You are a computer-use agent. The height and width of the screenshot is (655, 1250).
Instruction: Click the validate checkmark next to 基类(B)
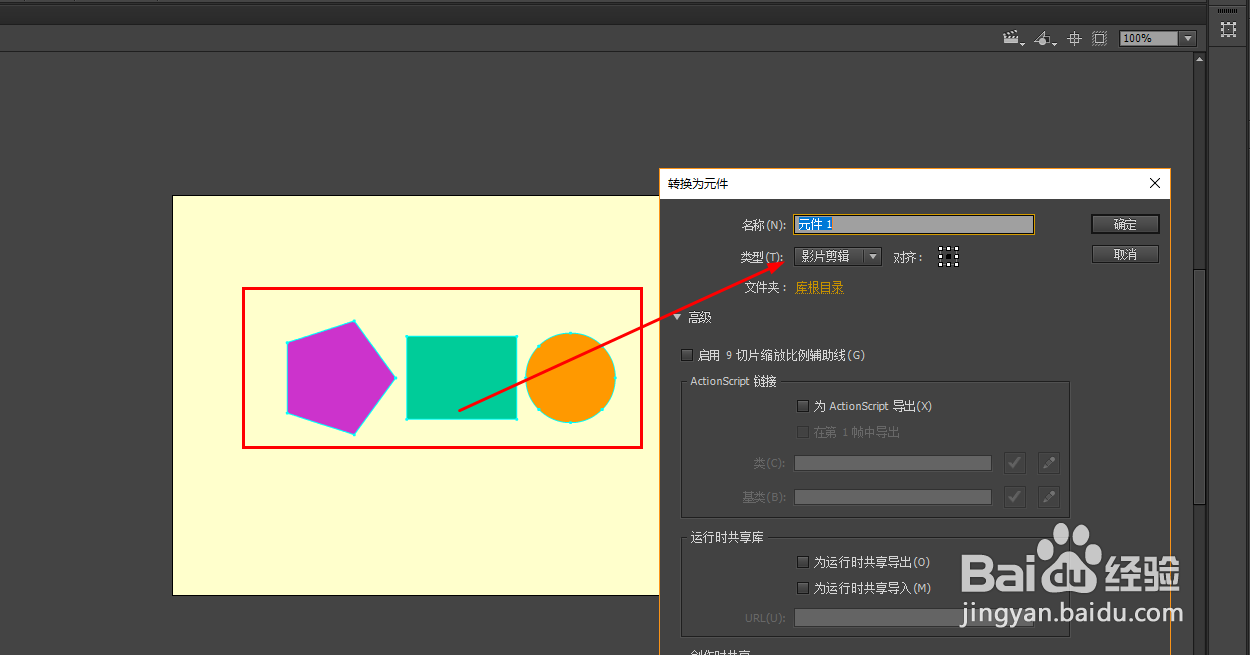tap(1015, 496)
